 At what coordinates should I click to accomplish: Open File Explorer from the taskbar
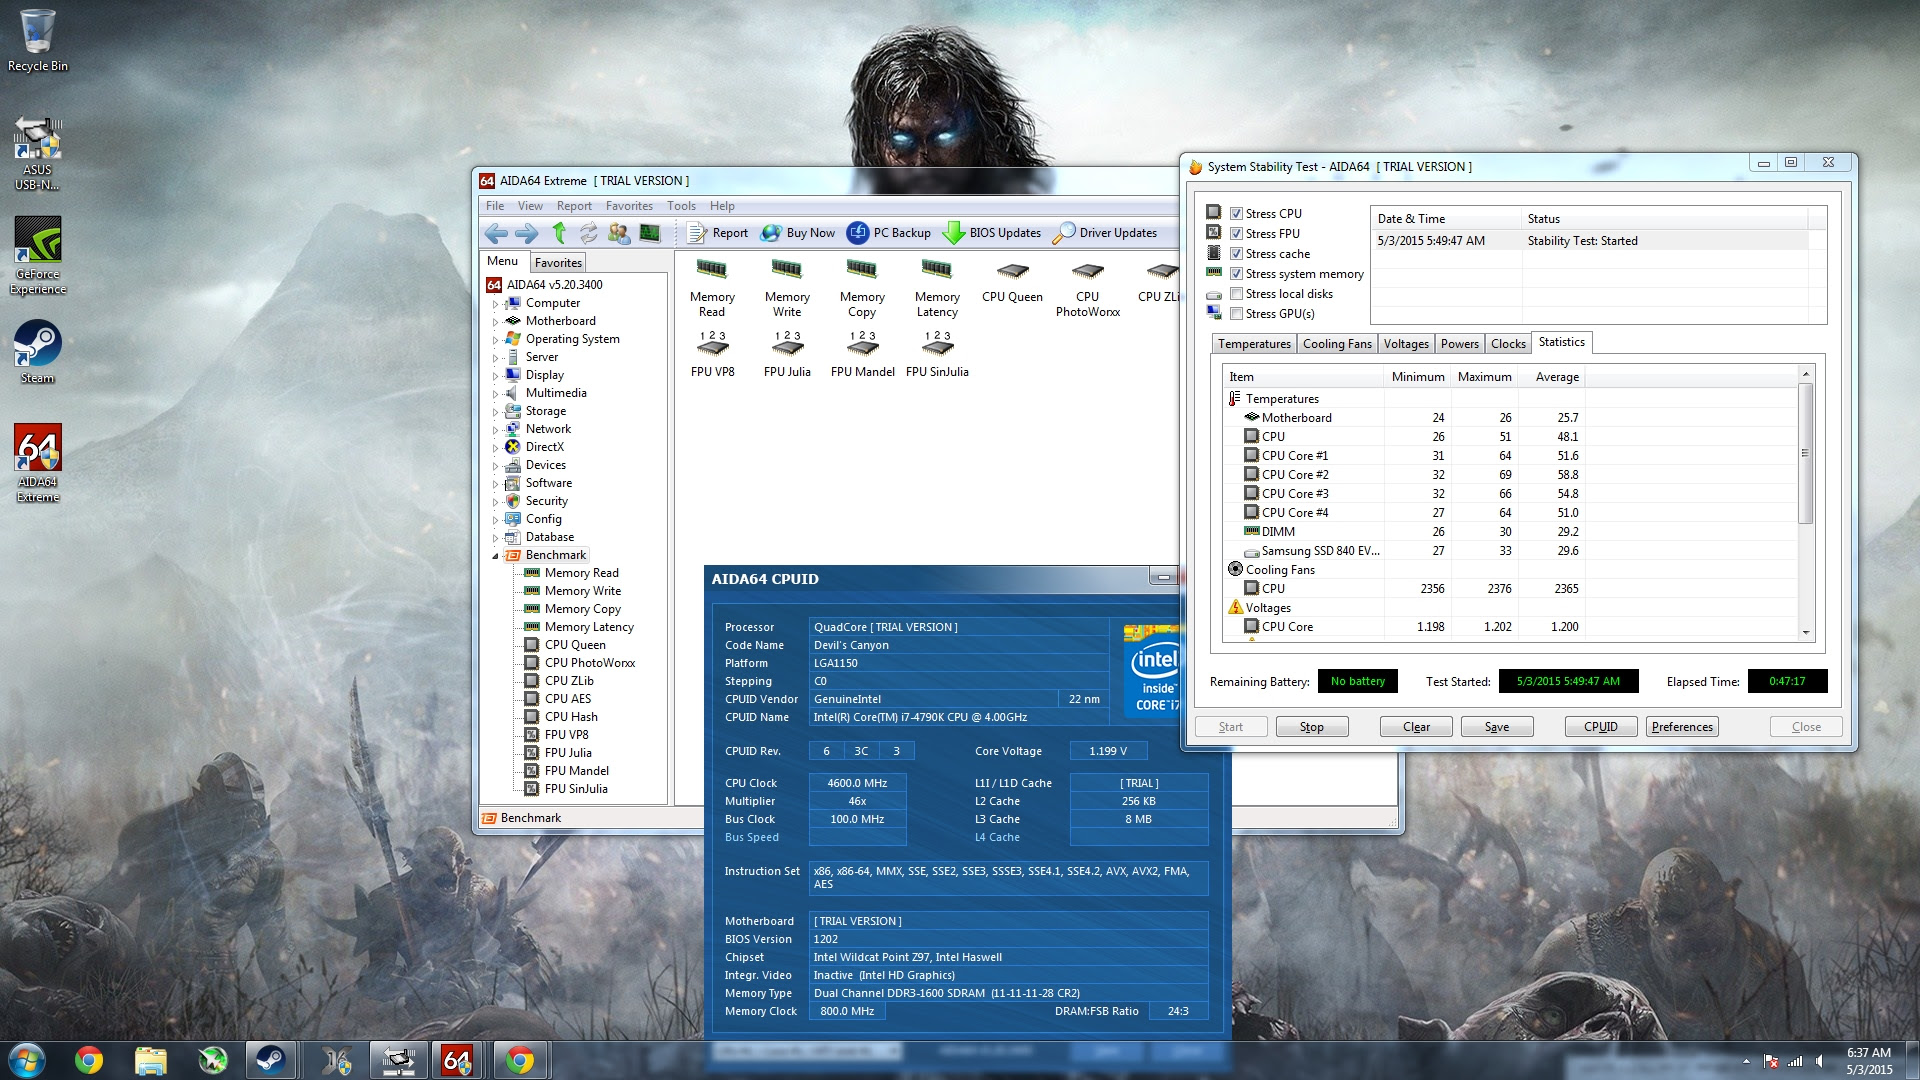pos(150,1060)
